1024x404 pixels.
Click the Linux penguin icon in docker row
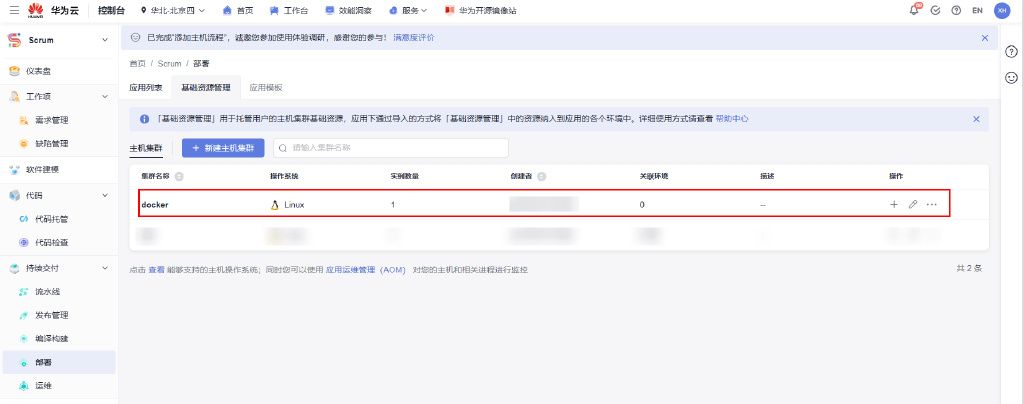pyautogui.click(x=275, y=204)
